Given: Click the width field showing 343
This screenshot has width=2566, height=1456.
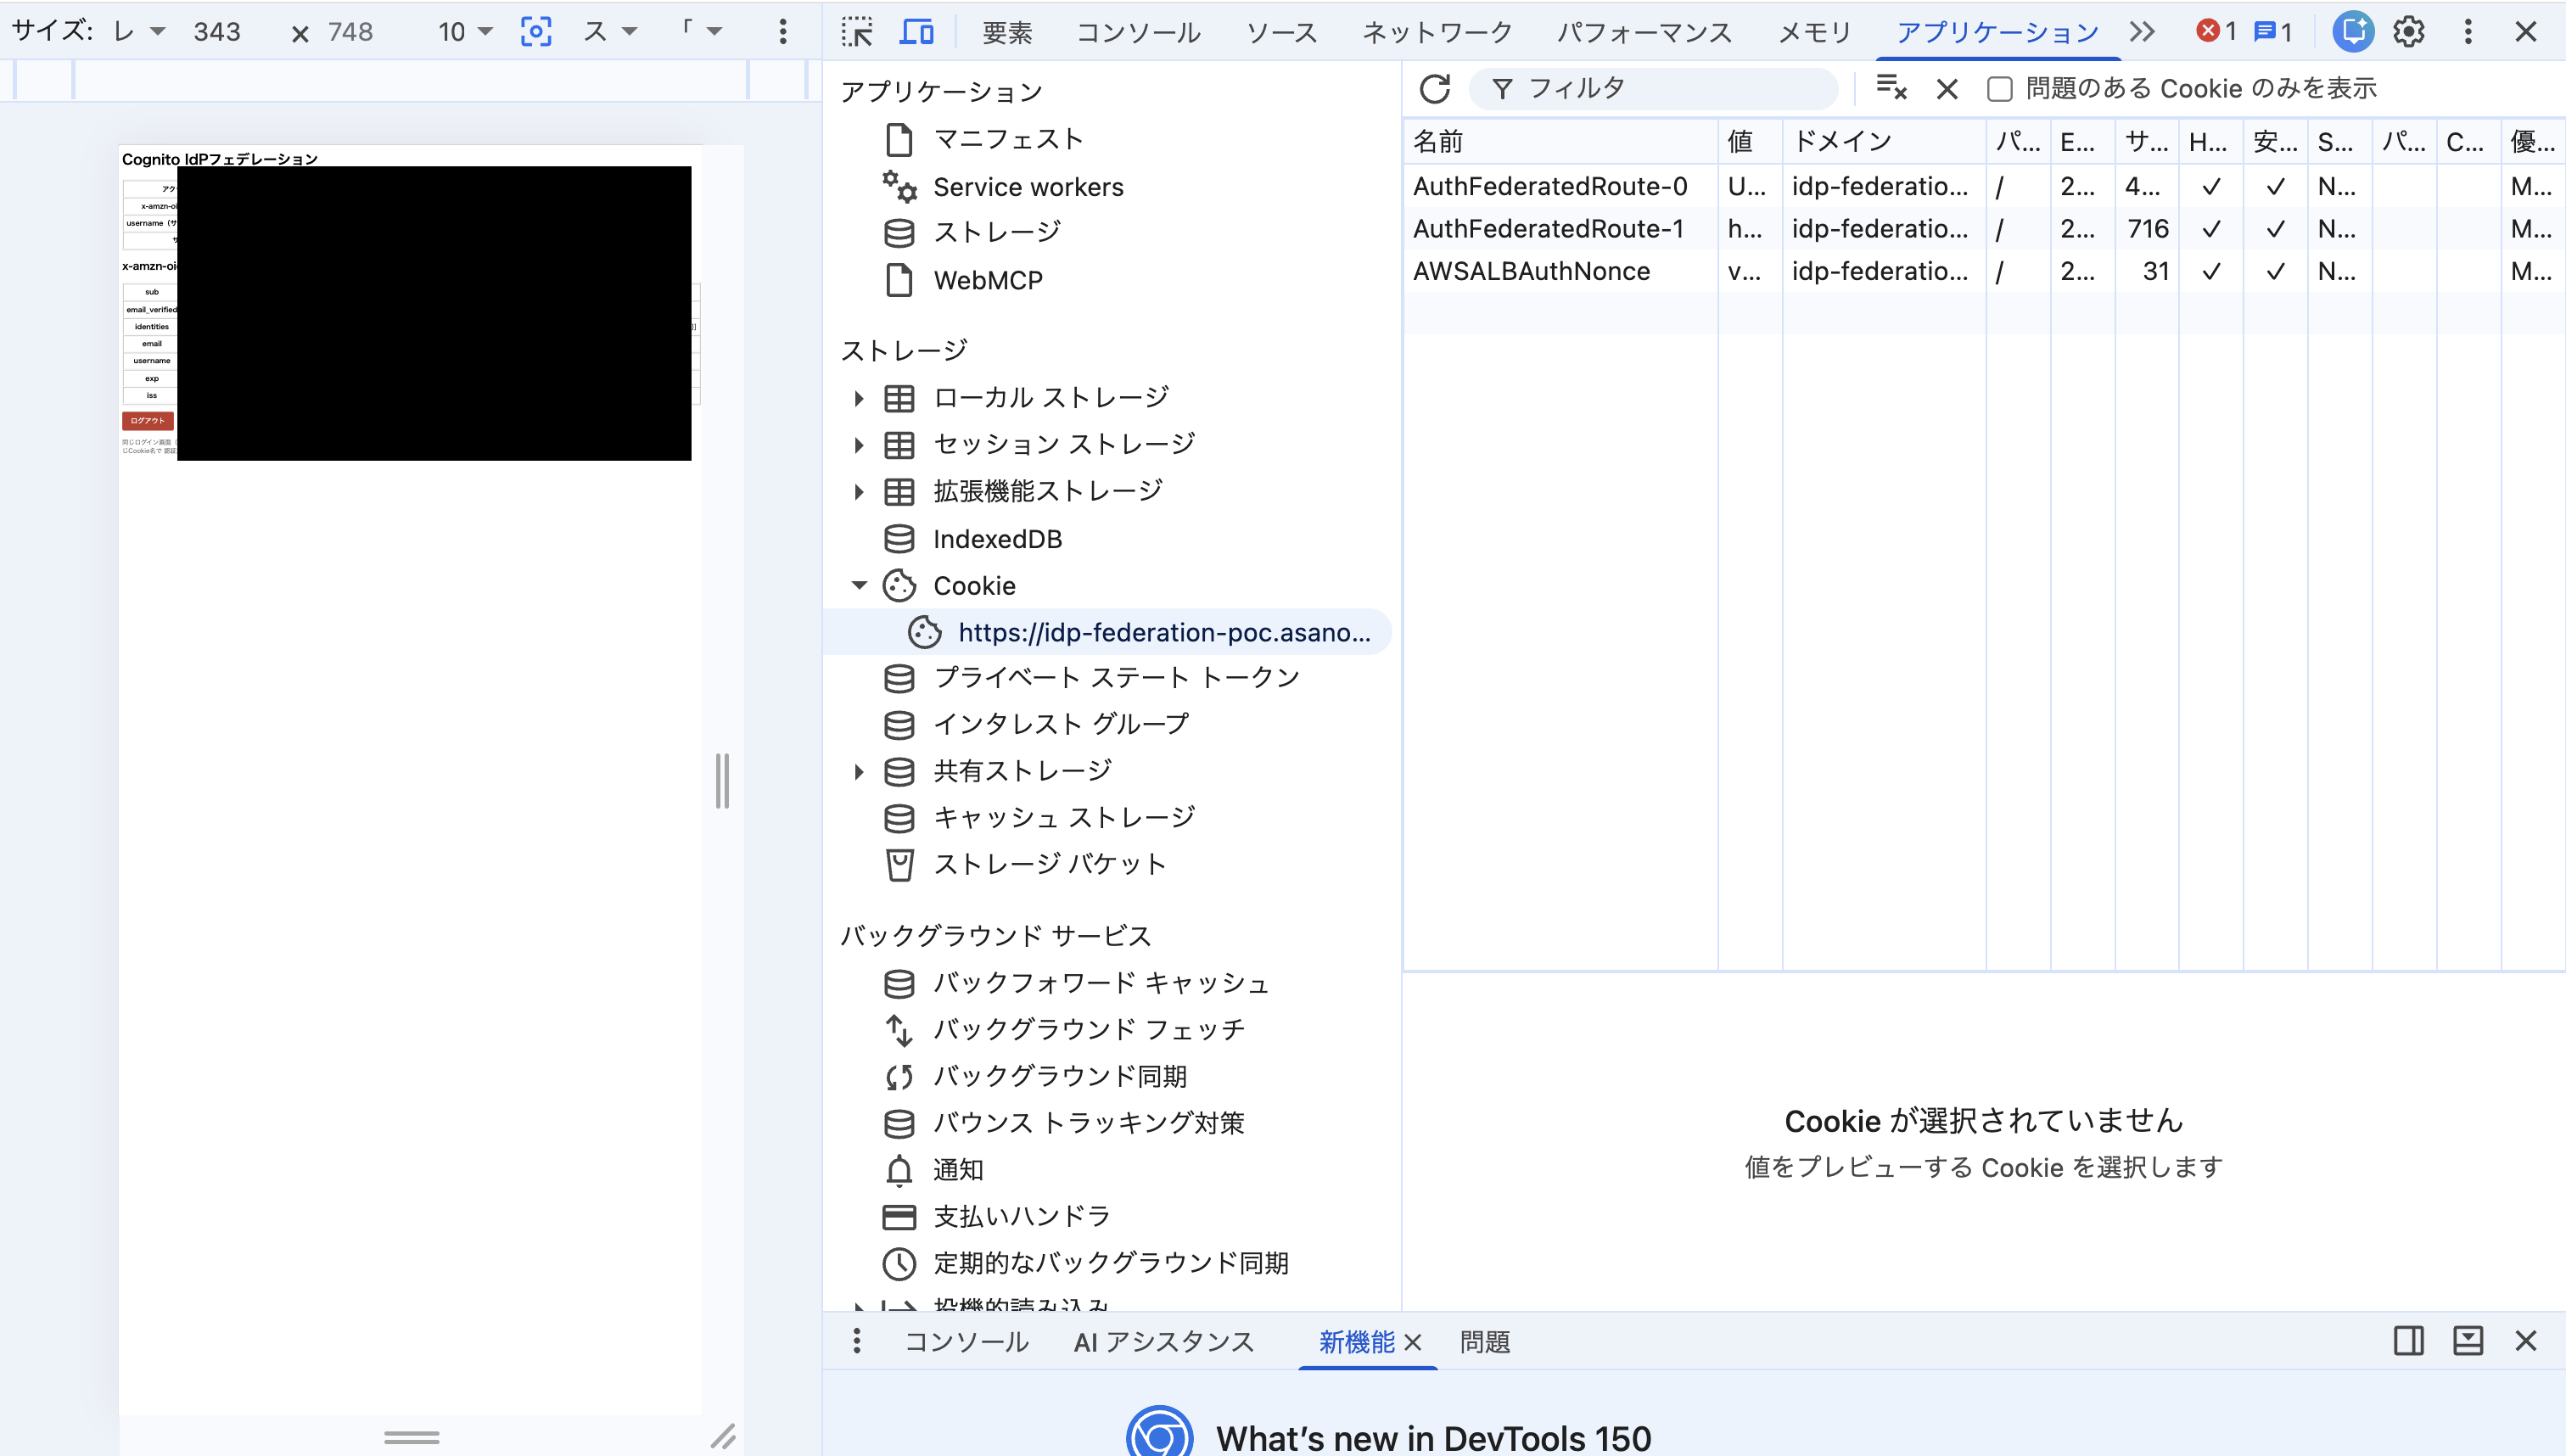Looking at the screenshot, I should pos(217,32).
